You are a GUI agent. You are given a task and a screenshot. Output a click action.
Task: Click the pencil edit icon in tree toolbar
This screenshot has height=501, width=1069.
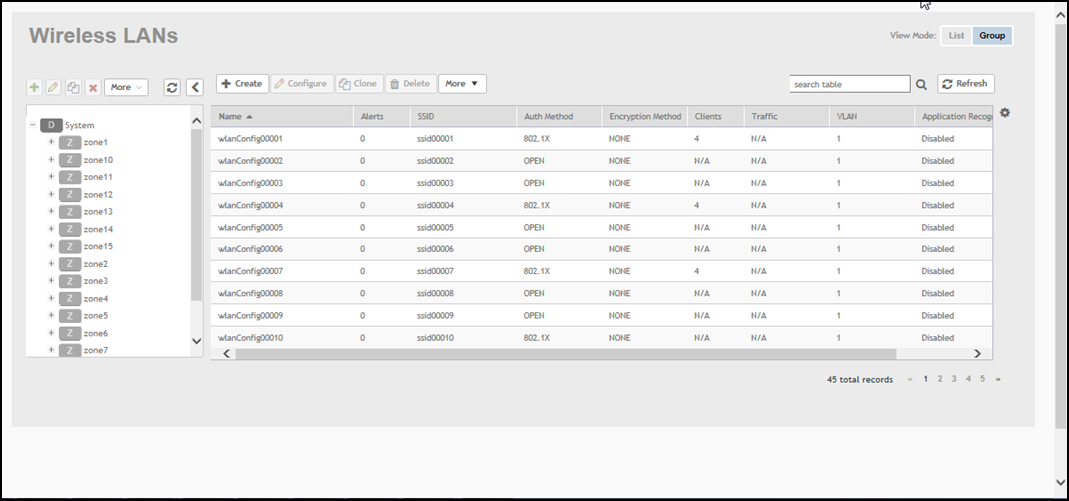[x=53, y=87]
